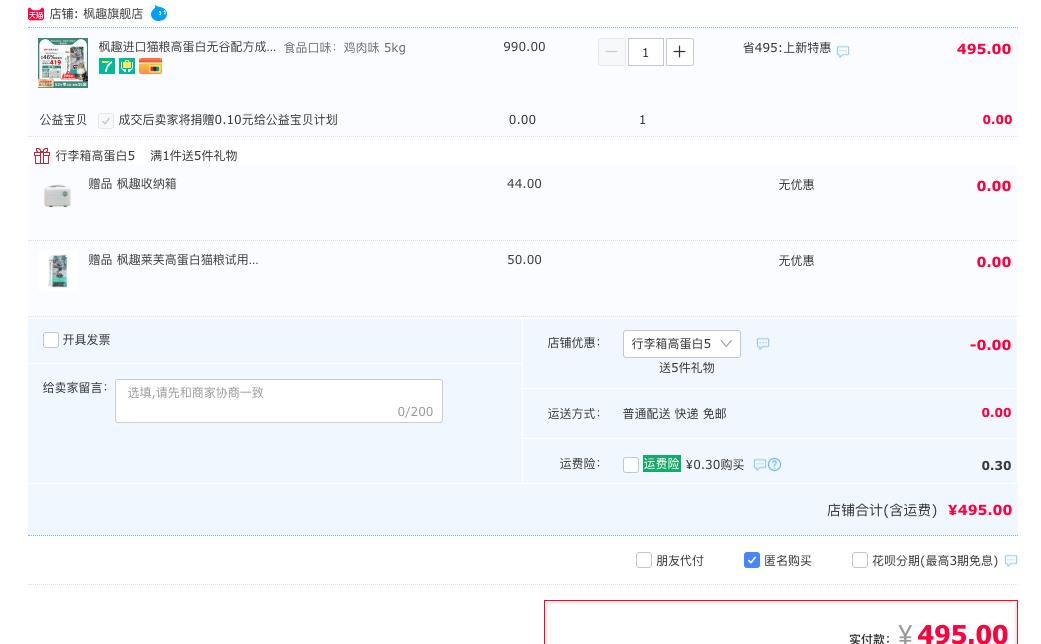Click the cat food product thumbnail image
The image size is (1041, 644).
(61, 62)
